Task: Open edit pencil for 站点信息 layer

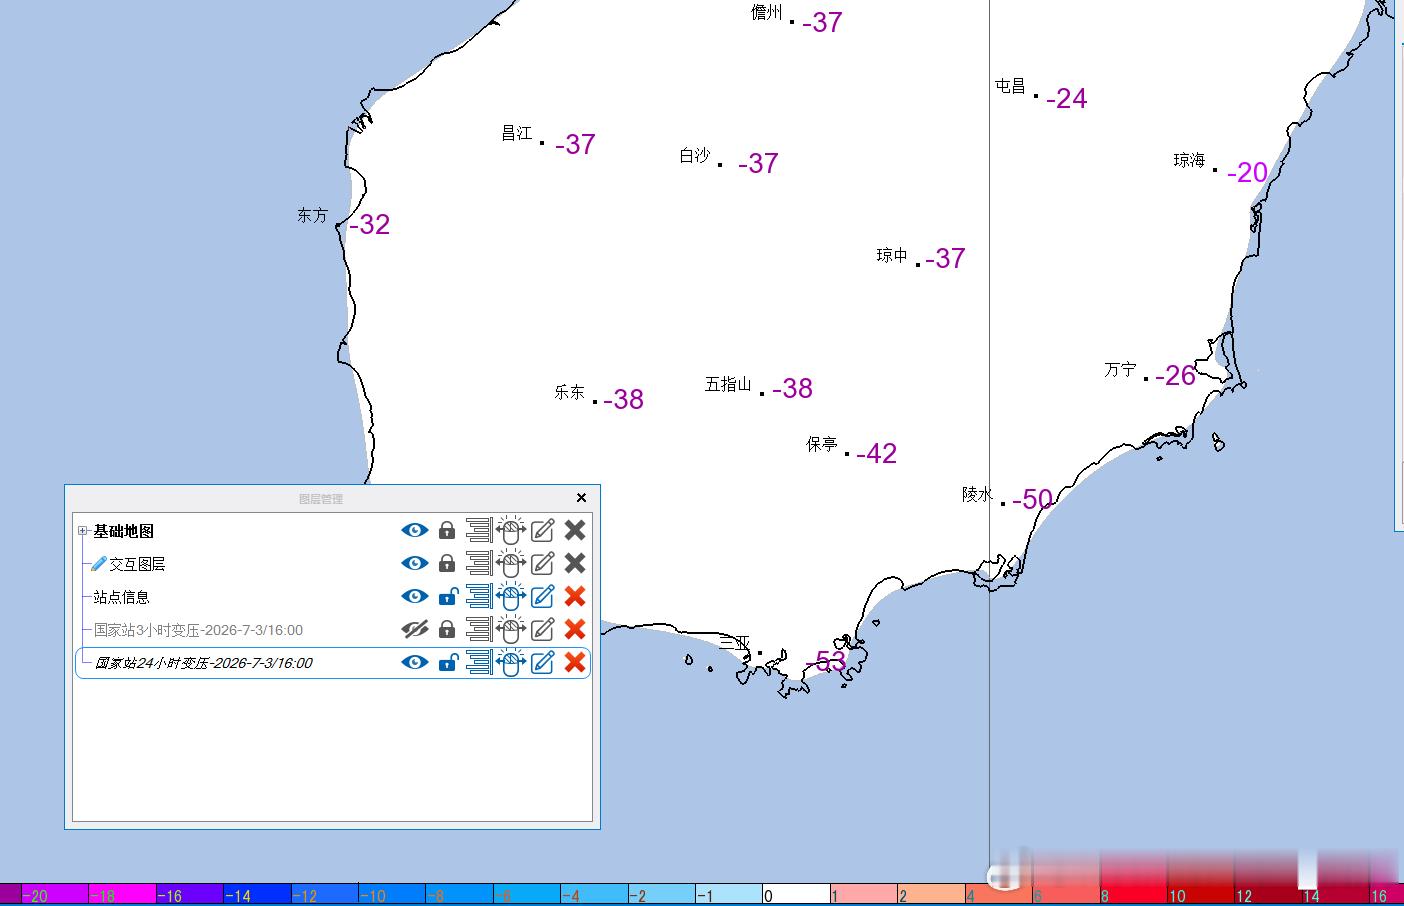Action: coord(542,596)
